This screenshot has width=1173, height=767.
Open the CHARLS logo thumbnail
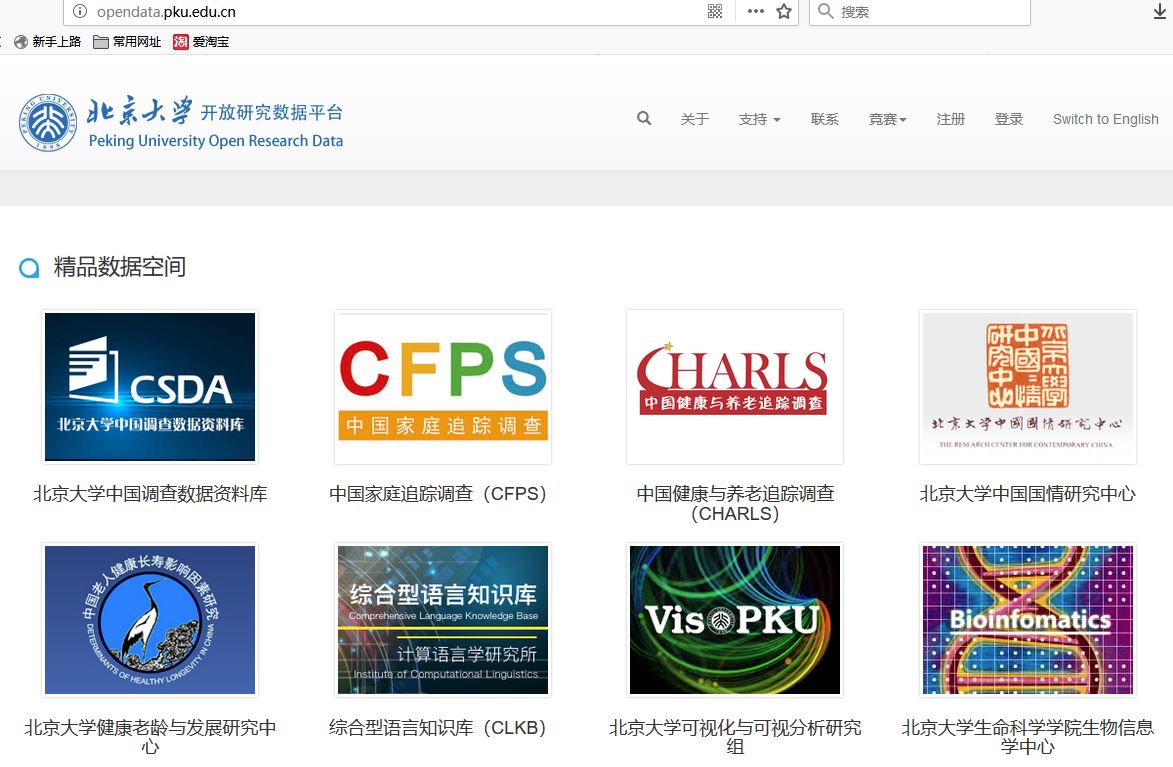[735, 387]
